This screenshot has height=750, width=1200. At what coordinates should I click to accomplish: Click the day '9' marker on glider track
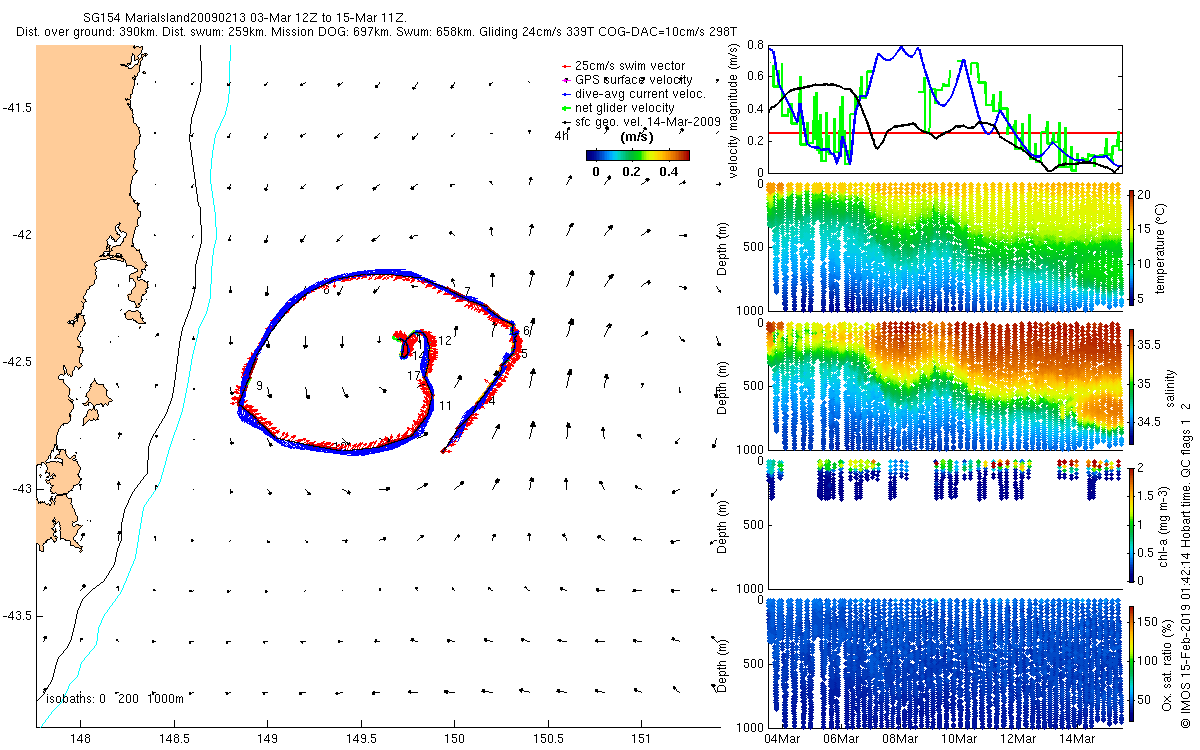point(258,386)
